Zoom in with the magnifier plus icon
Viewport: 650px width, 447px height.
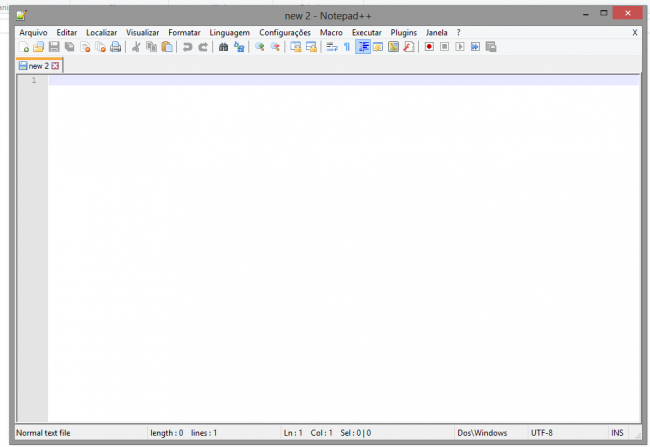260,47
